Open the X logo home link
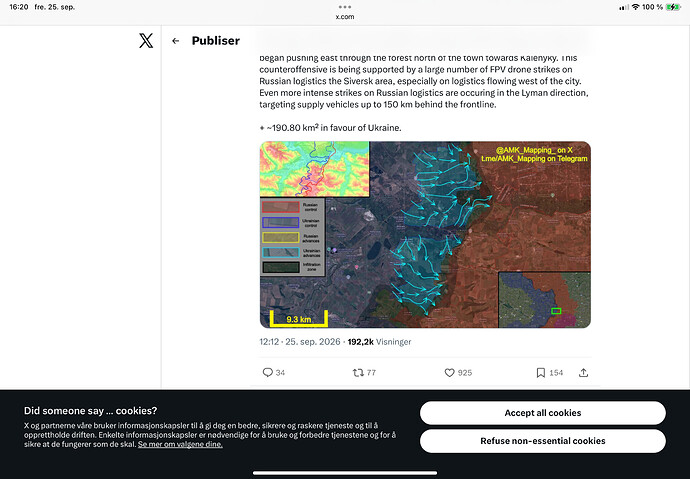690x479 pixels. 146,40
